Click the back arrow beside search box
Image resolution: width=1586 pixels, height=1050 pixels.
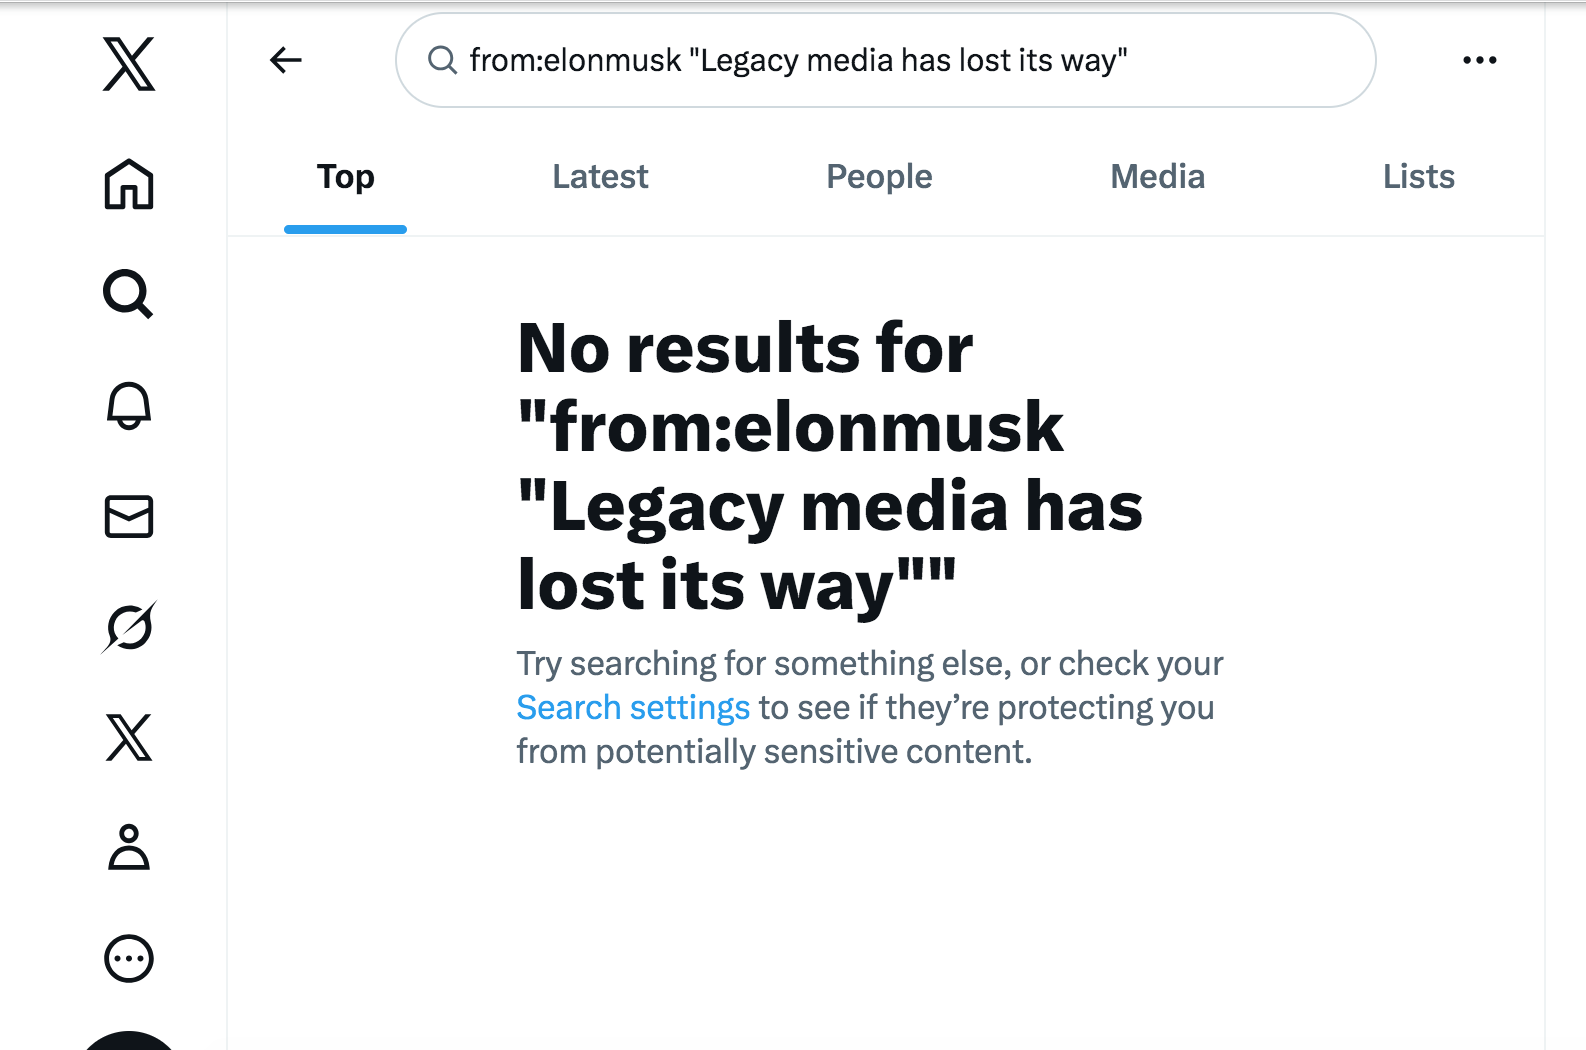(x=286, y=60)
